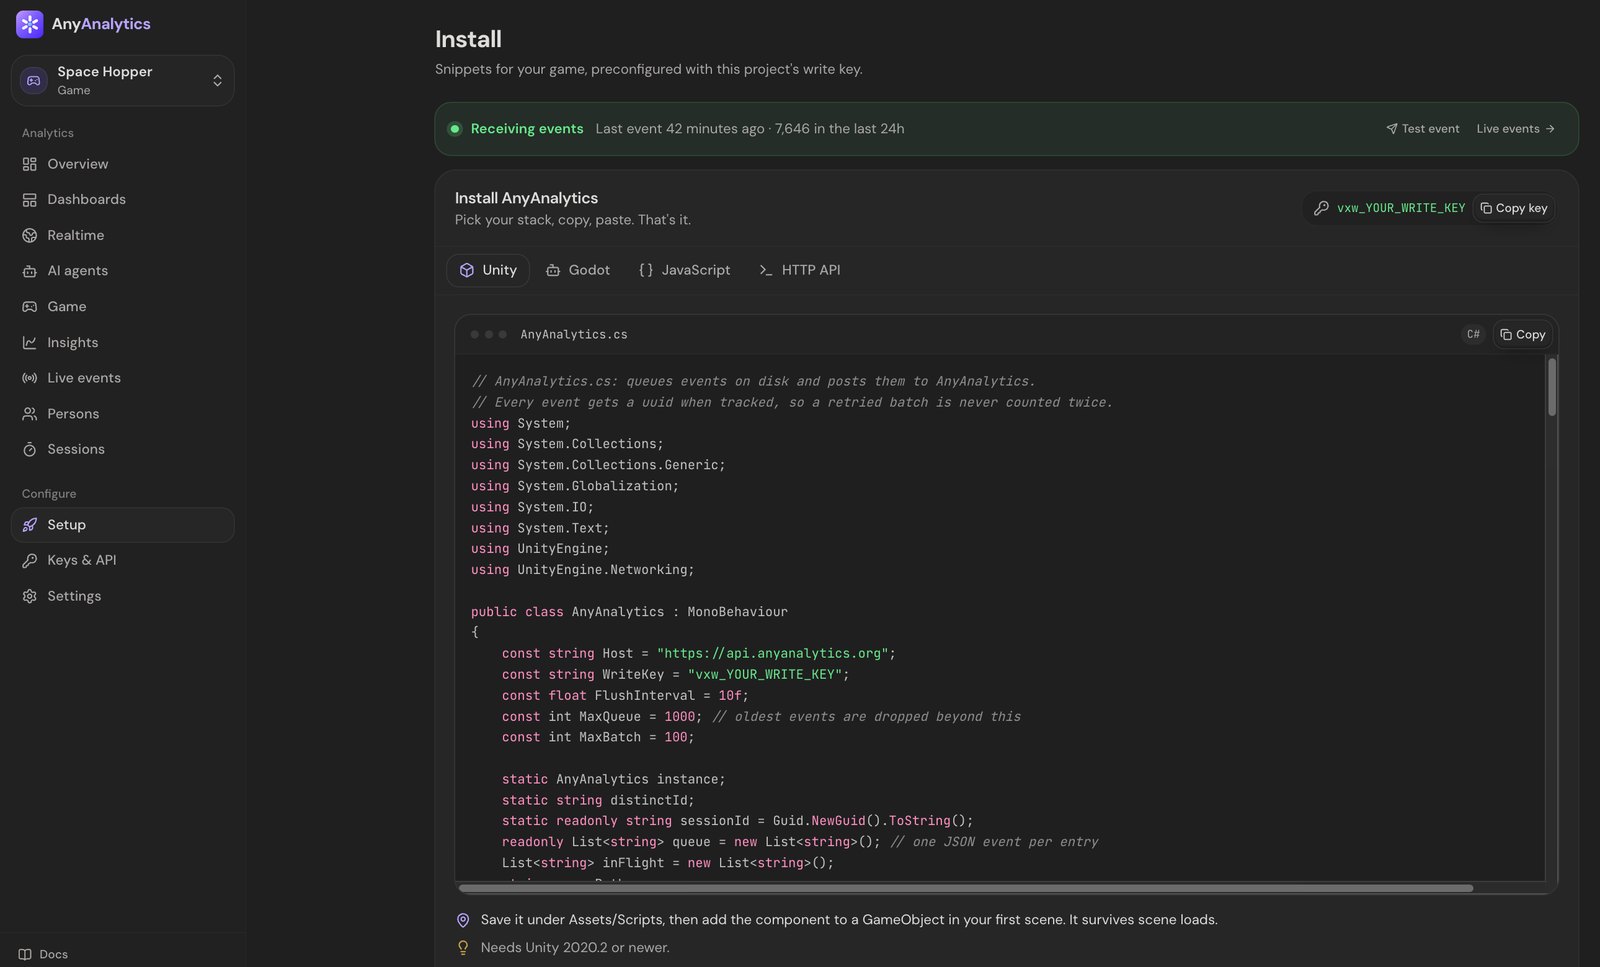Open Docs at the sidebar bottom
1600x967 pixels.
tap(44, 954)
